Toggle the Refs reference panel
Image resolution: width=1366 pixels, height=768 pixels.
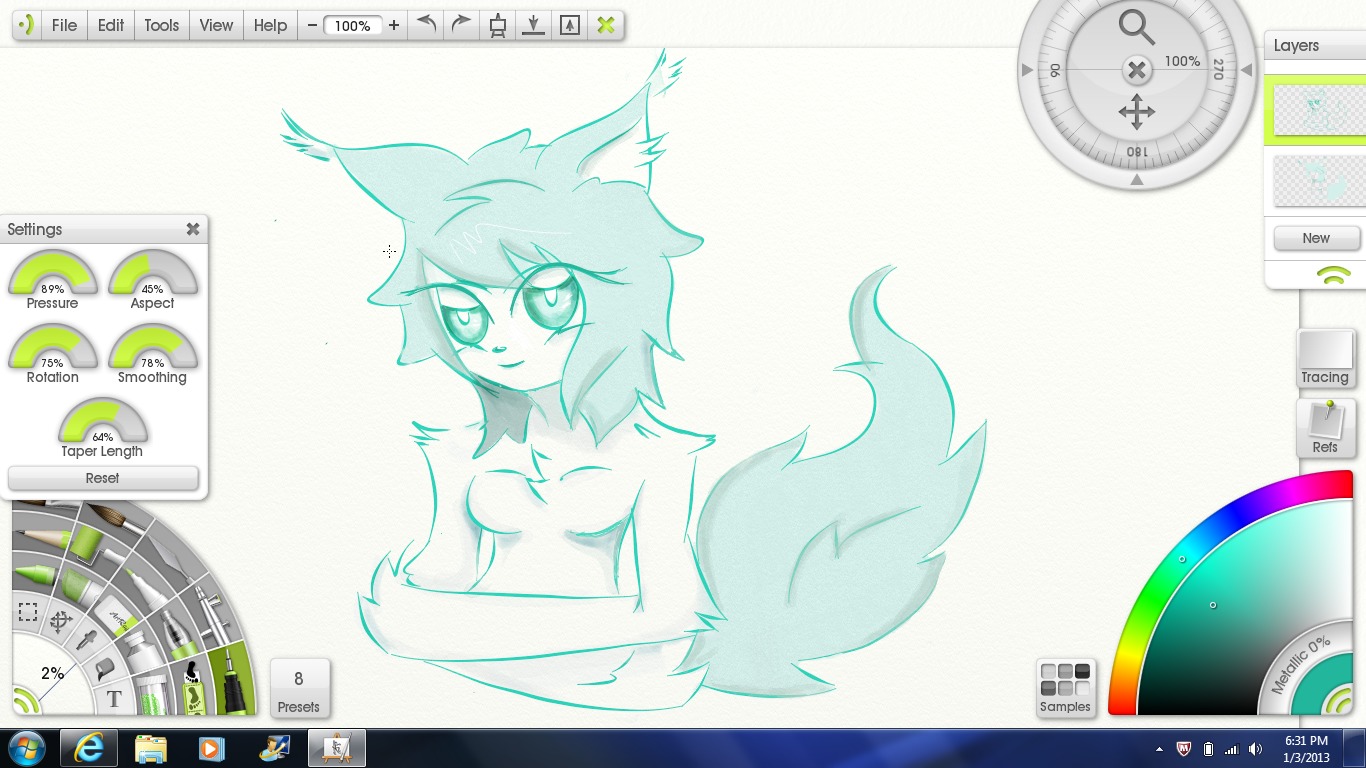click(1325, 428)
